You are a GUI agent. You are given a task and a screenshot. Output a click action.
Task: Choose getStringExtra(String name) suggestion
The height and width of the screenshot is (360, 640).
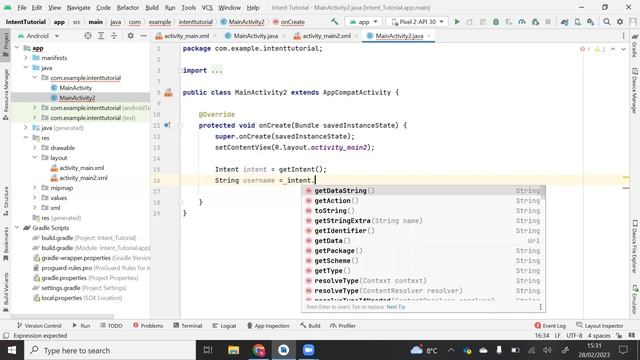(x=423, y=221)
